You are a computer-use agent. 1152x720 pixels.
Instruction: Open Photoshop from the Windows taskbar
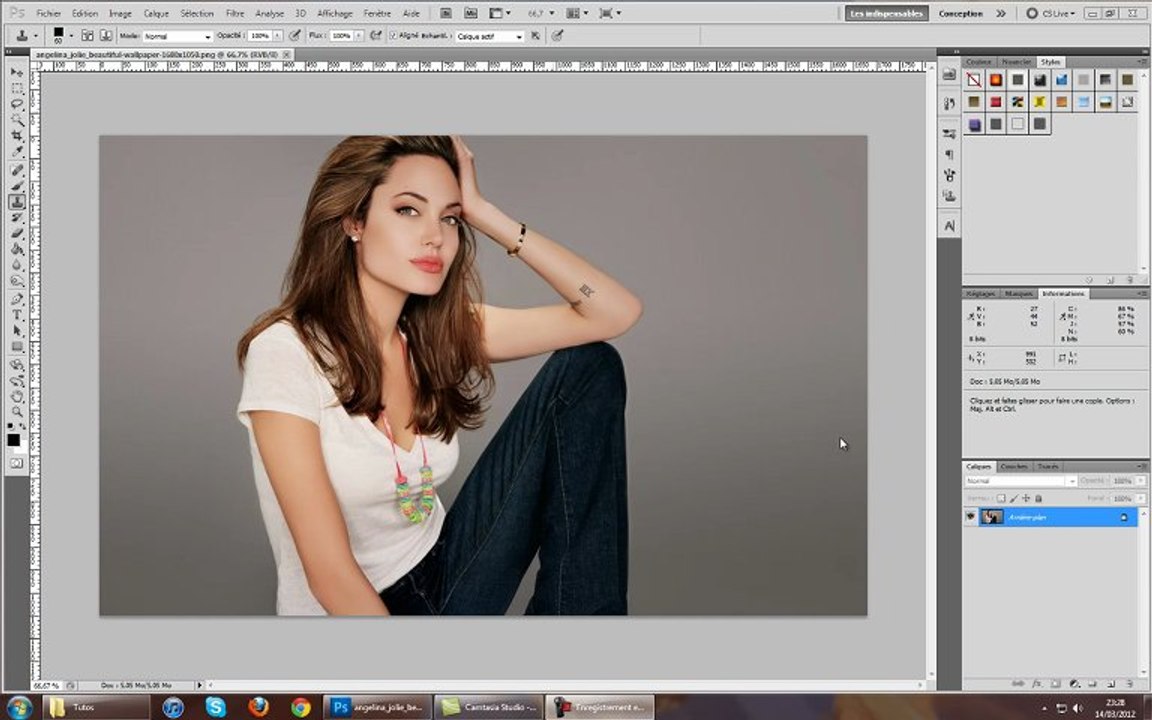[378, 707]
